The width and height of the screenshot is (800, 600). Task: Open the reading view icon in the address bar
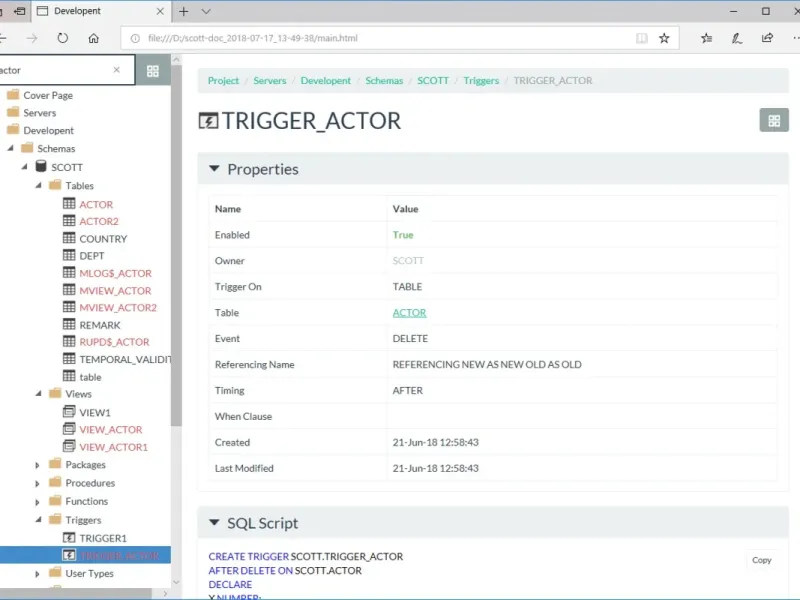point(642,38)
